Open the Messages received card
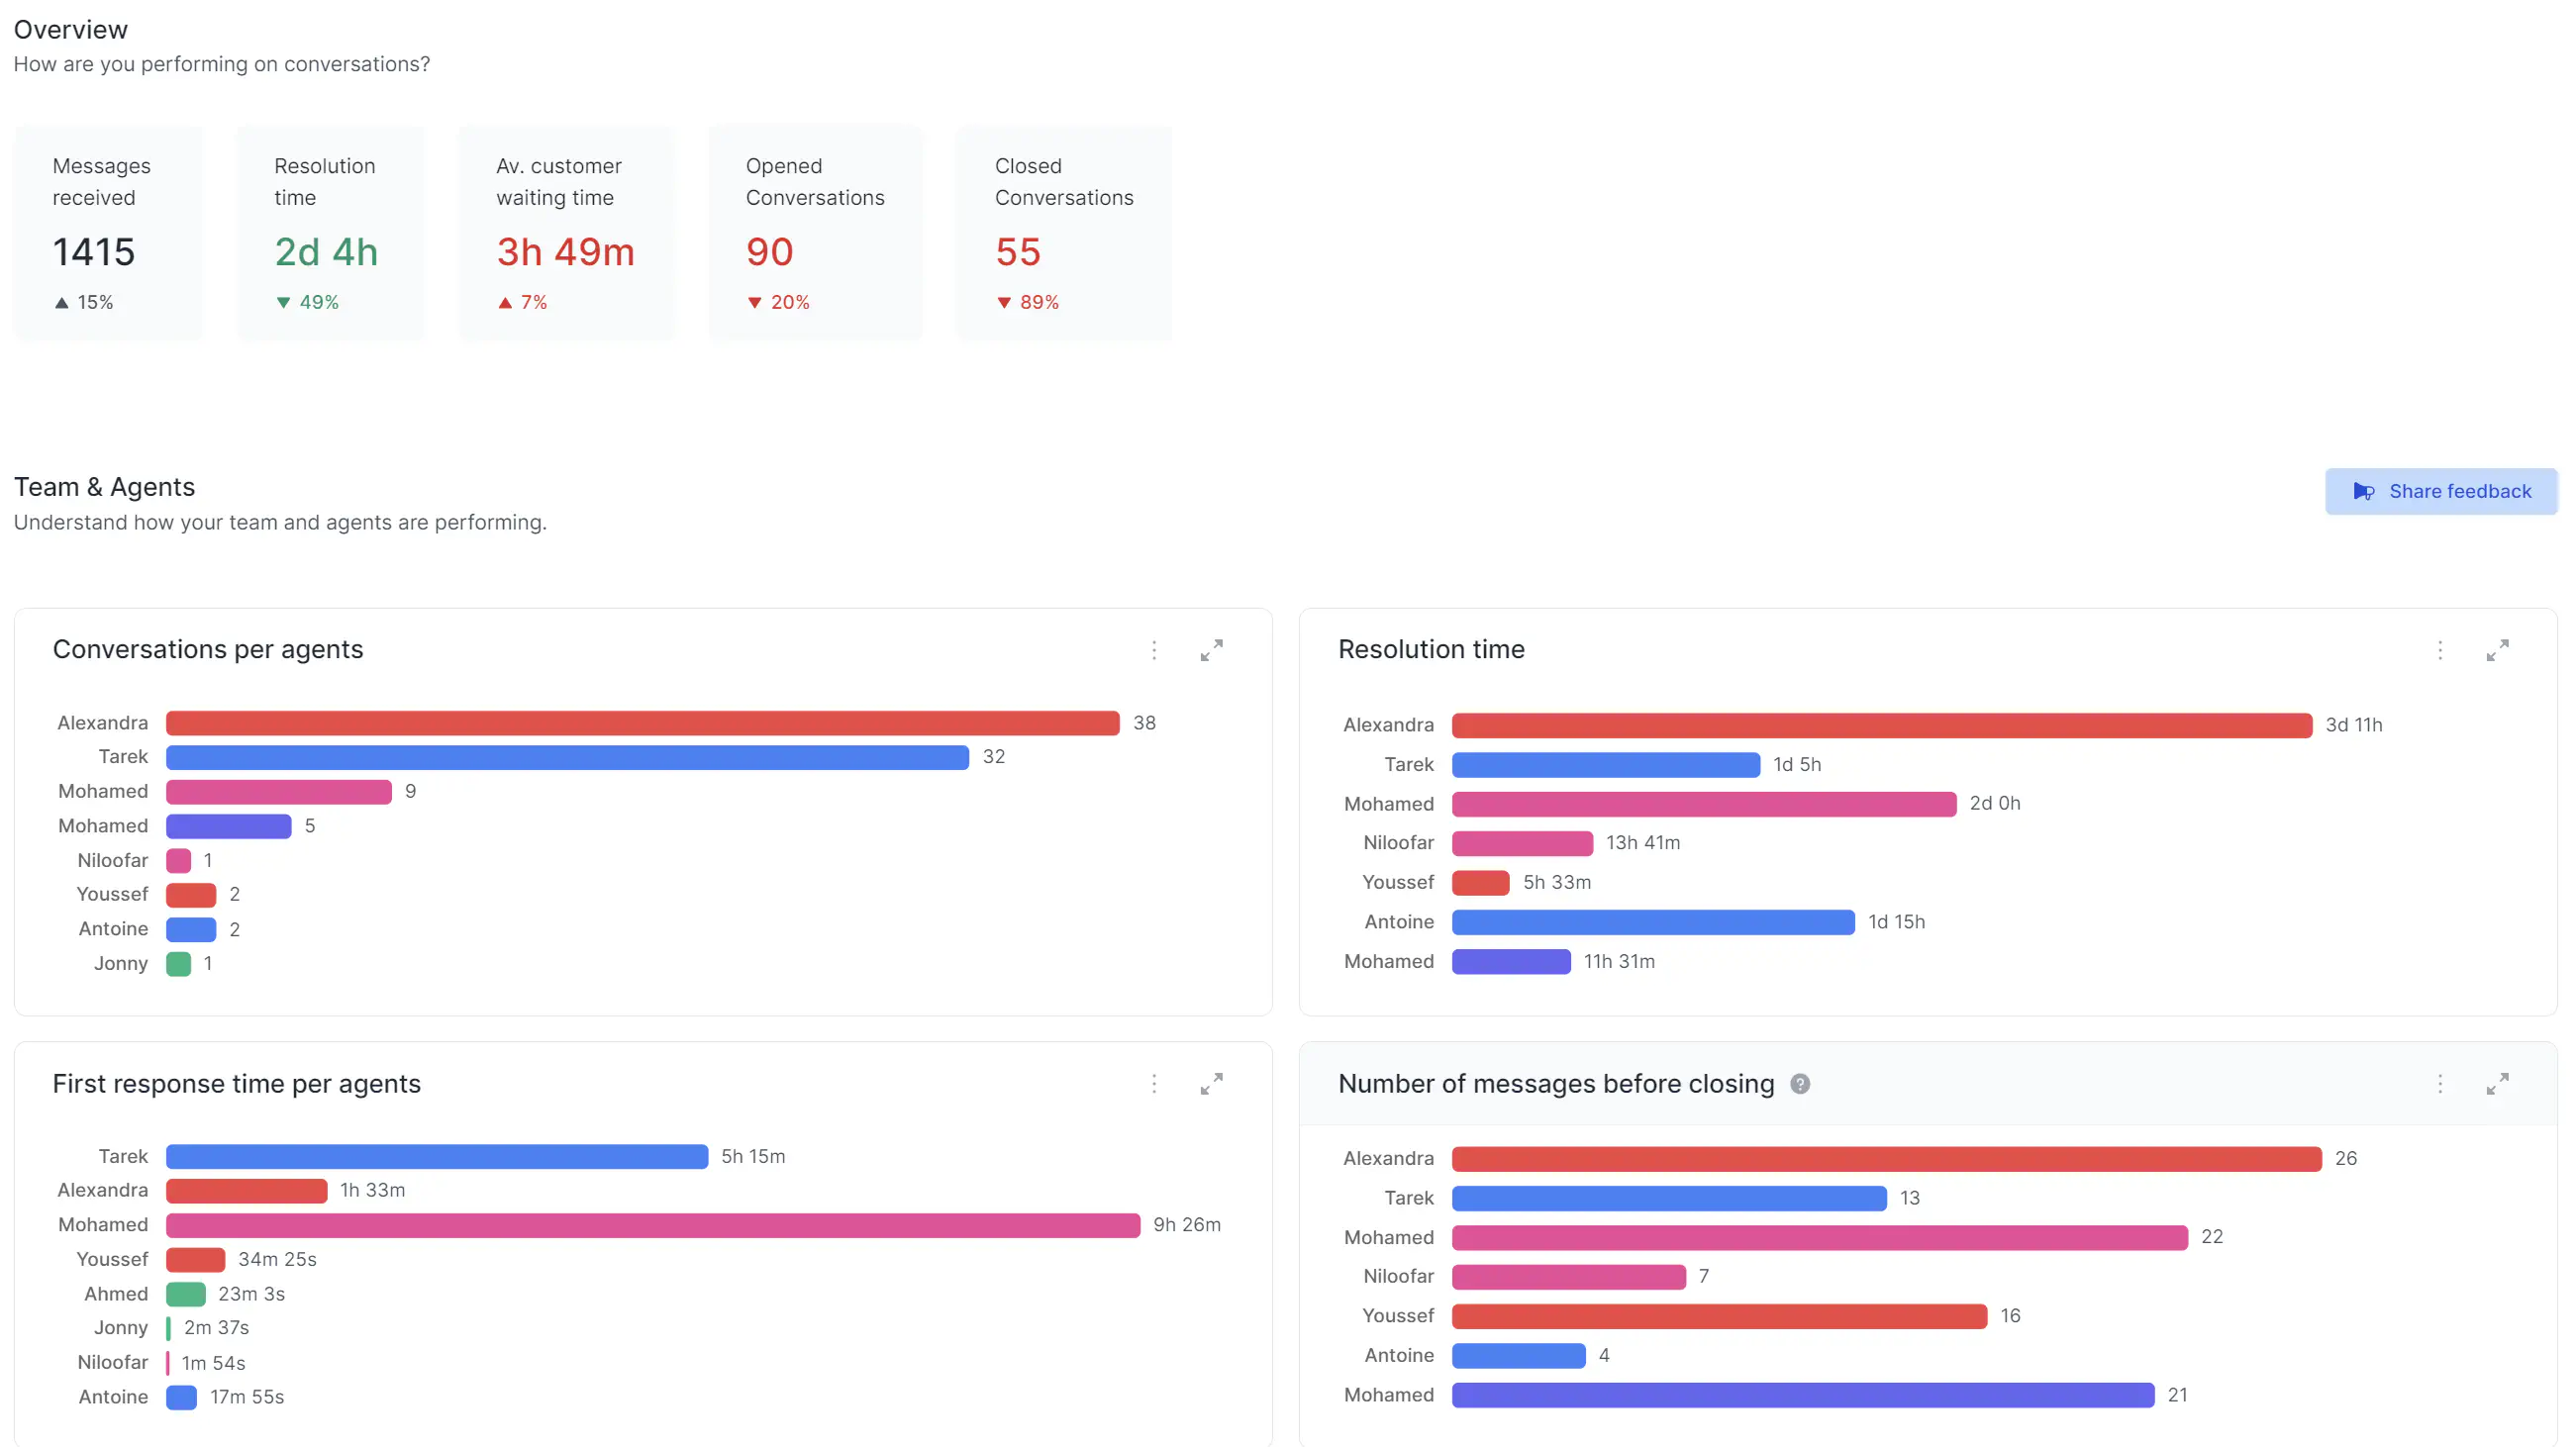Image resolution: width=2576 pixels, height=1447 pixels. (x=108, y=233)
